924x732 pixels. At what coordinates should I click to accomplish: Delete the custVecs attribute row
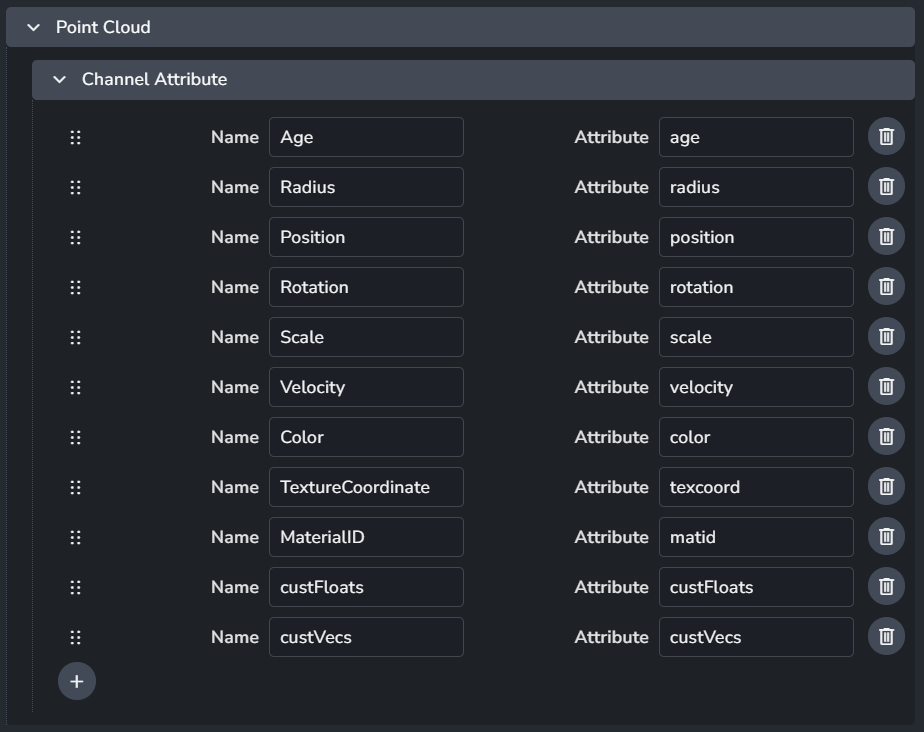(886, 637)
